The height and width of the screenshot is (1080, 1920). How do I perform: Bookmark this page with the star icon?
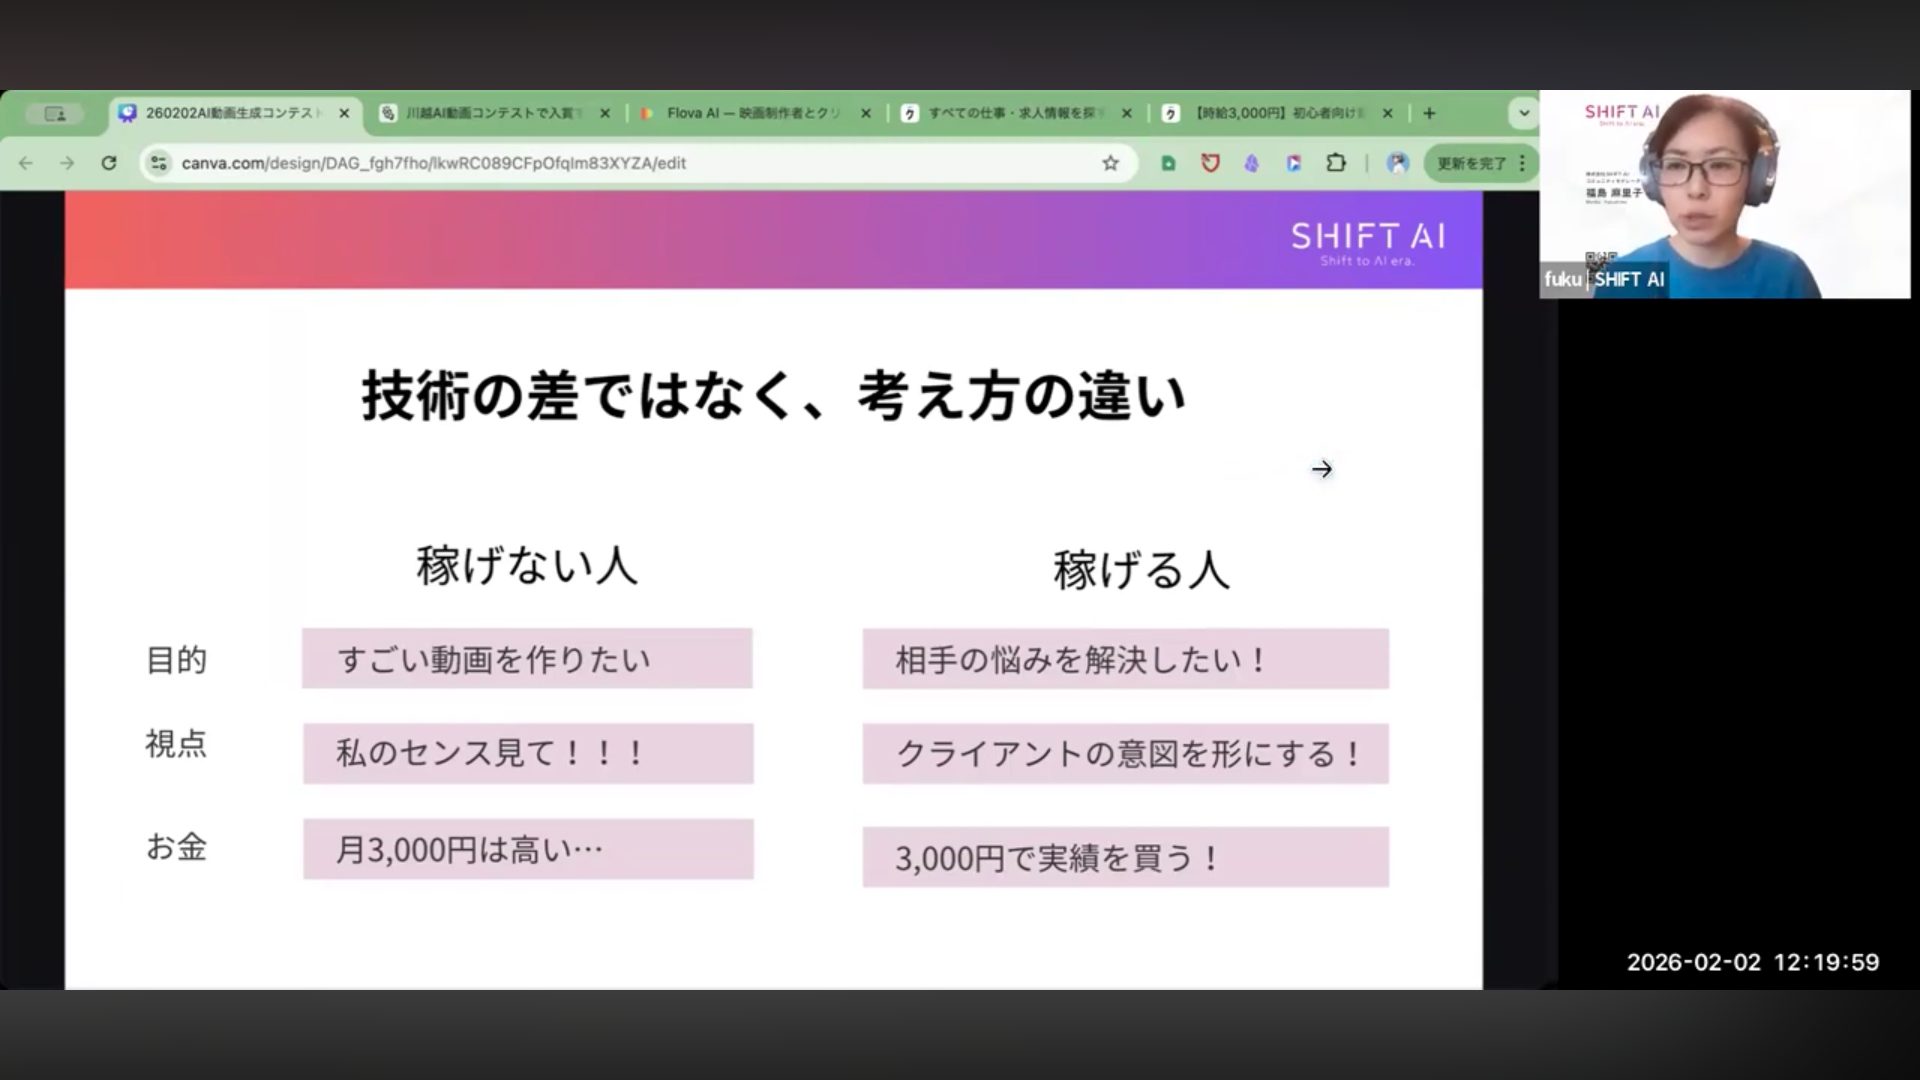click(x=1110, y=163)
